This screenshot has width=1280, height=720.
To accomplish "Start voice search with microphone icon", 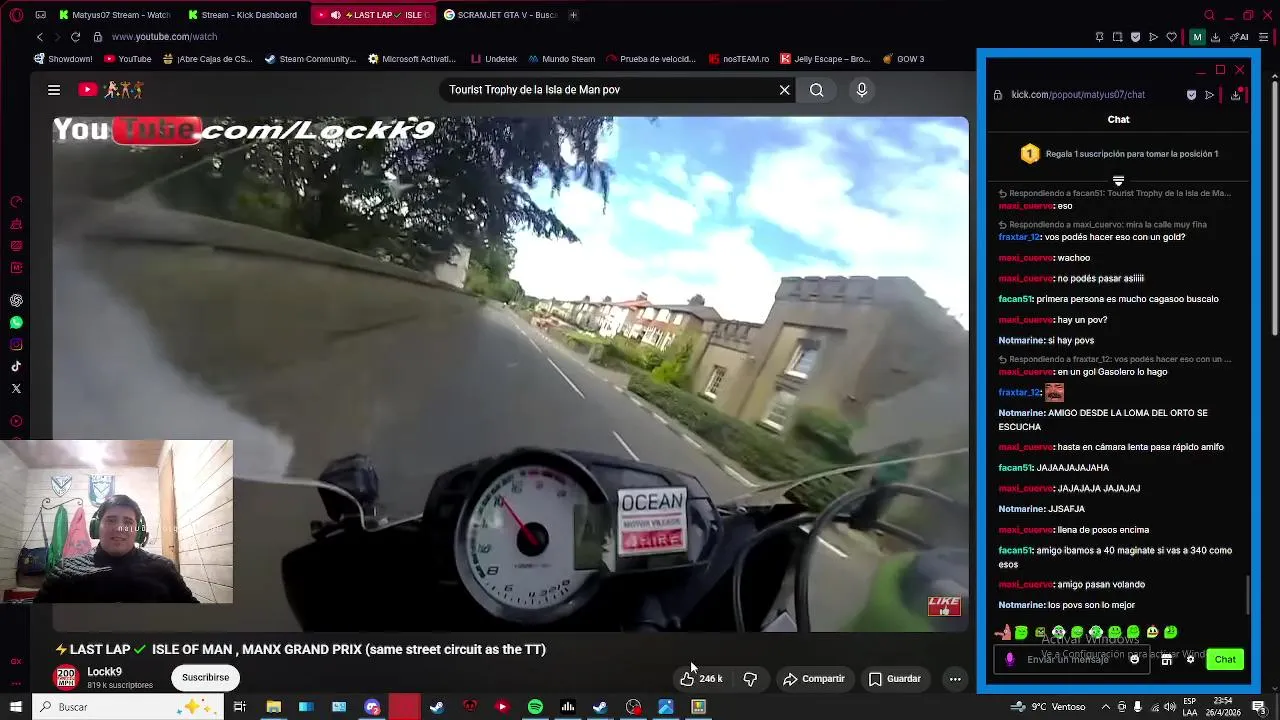I will [862, 90].
